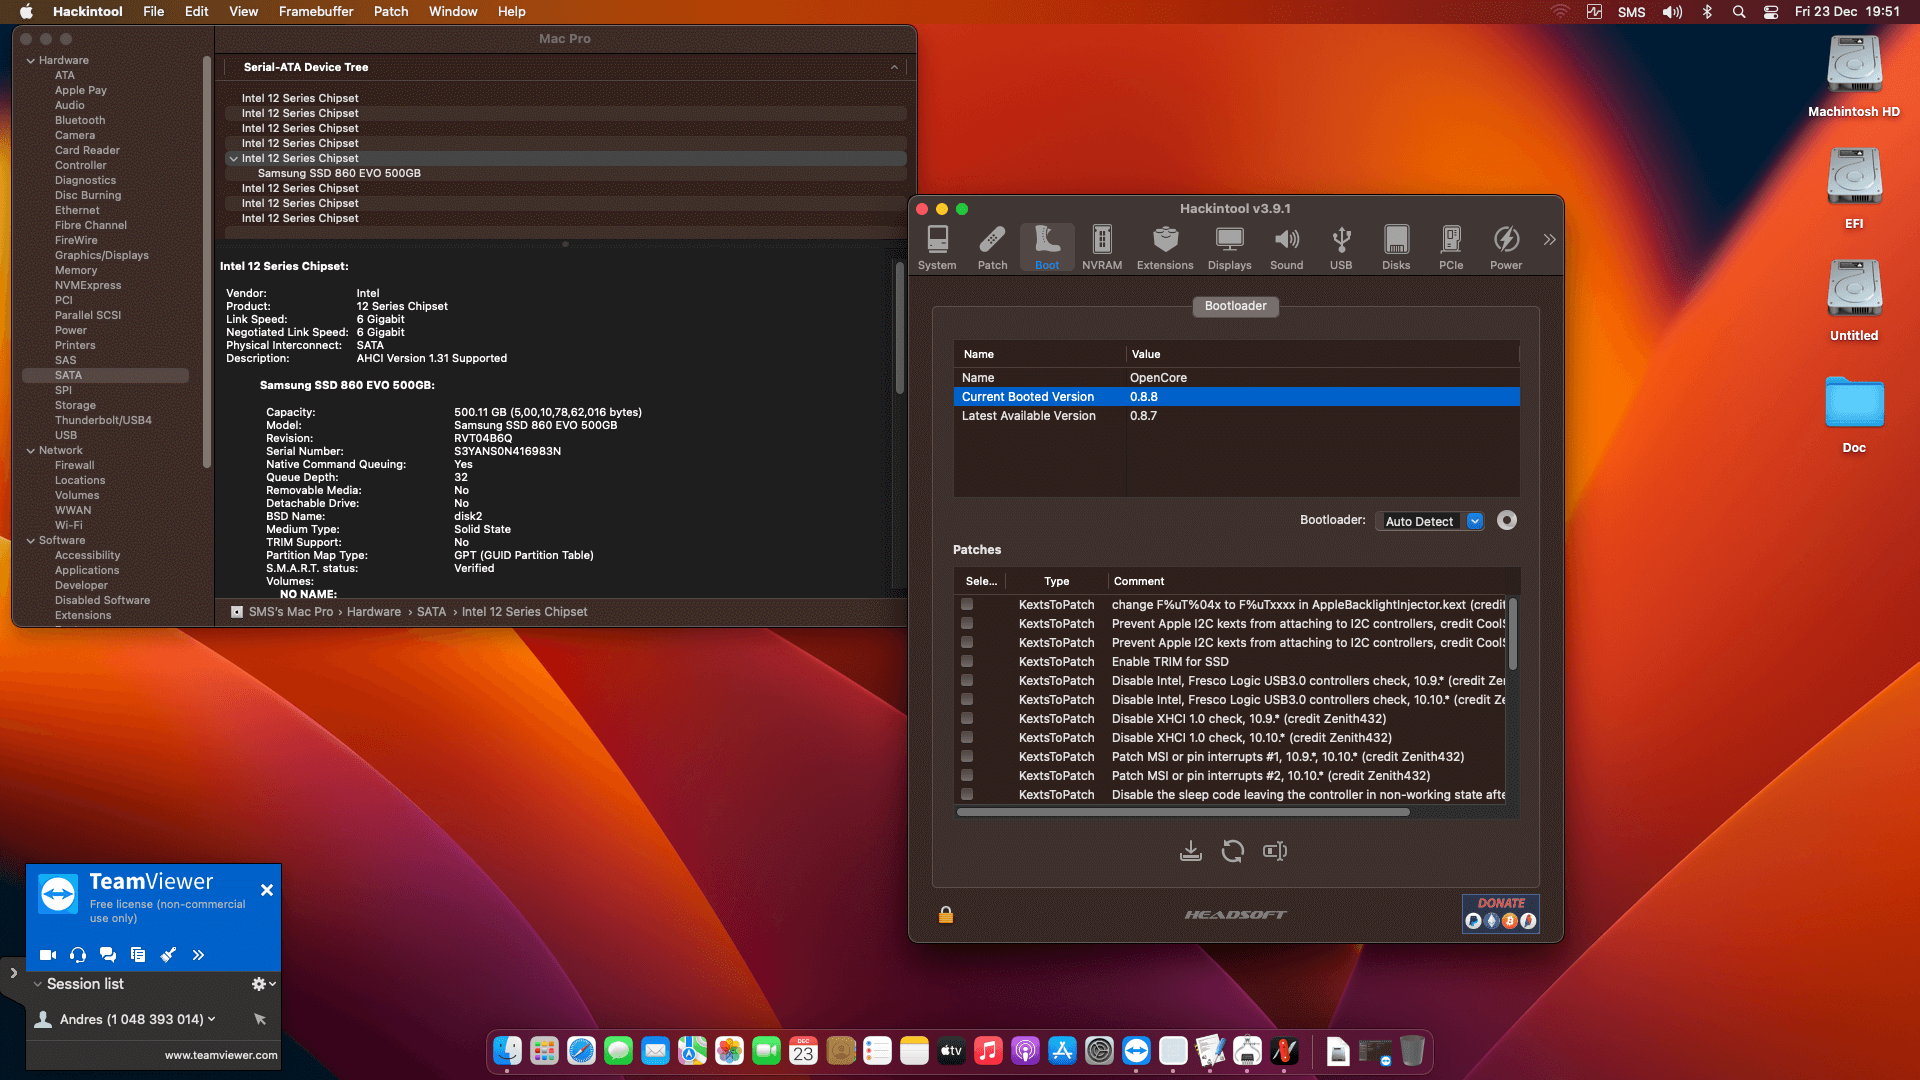Click the round button next to Auto Detect
This screenshot has width=1920, height=1080.
(x=1507, y=520)
